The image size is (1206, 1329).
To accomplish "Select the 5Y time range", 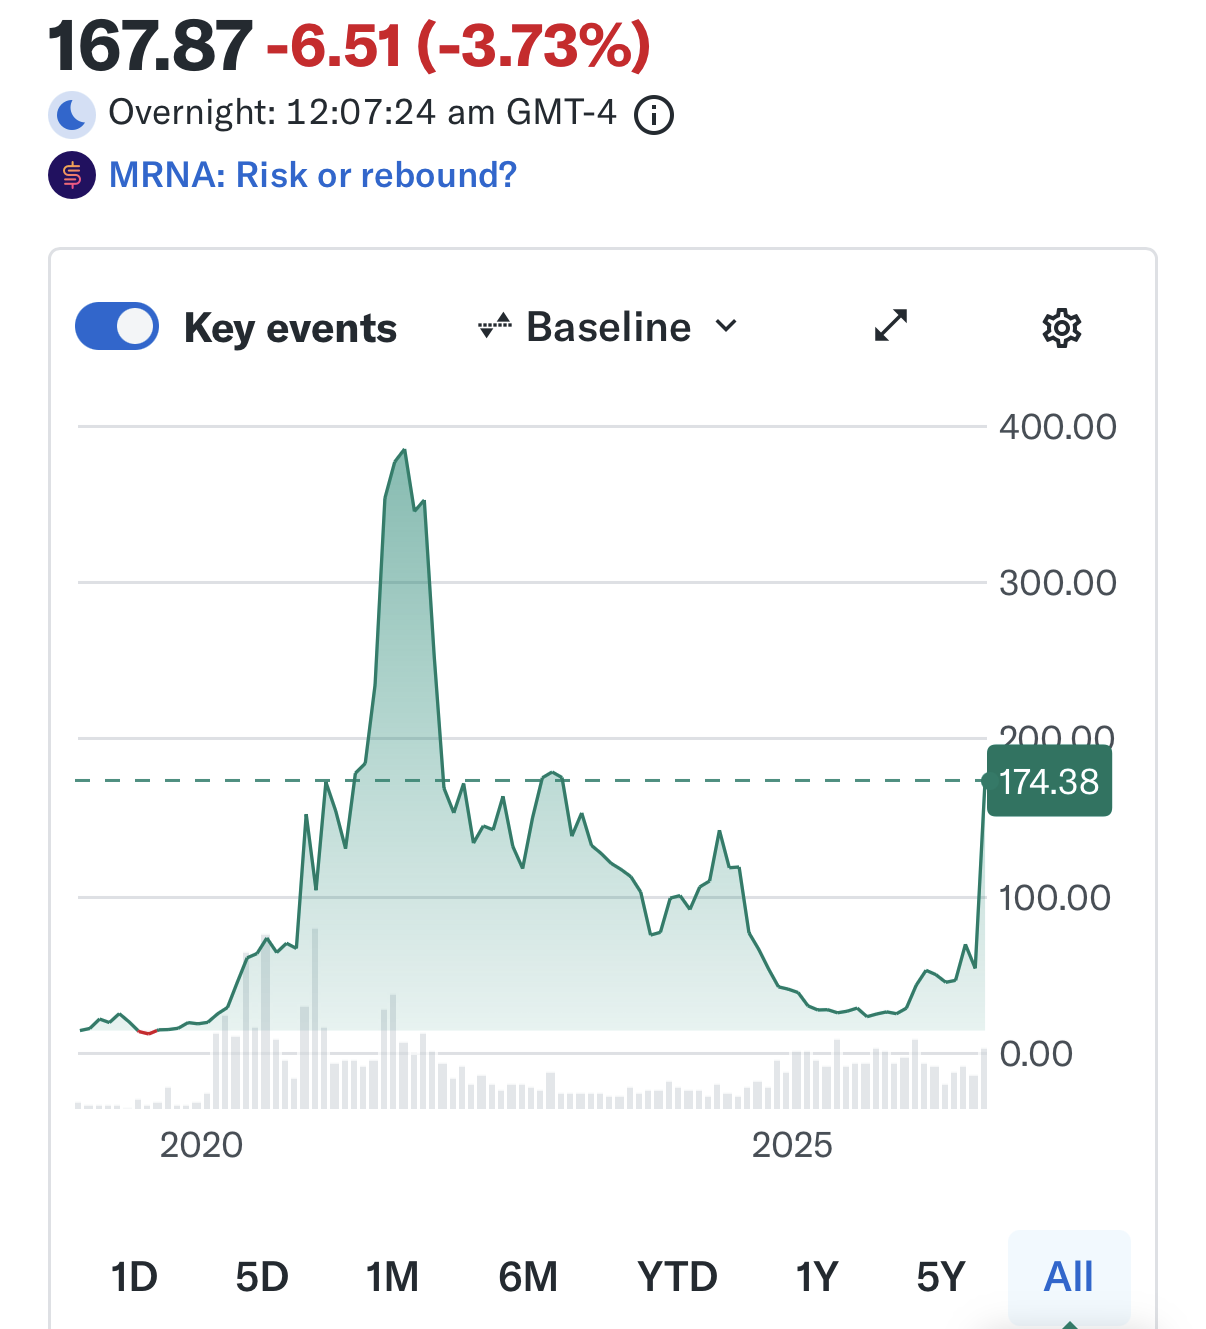I will [941, 1277].
